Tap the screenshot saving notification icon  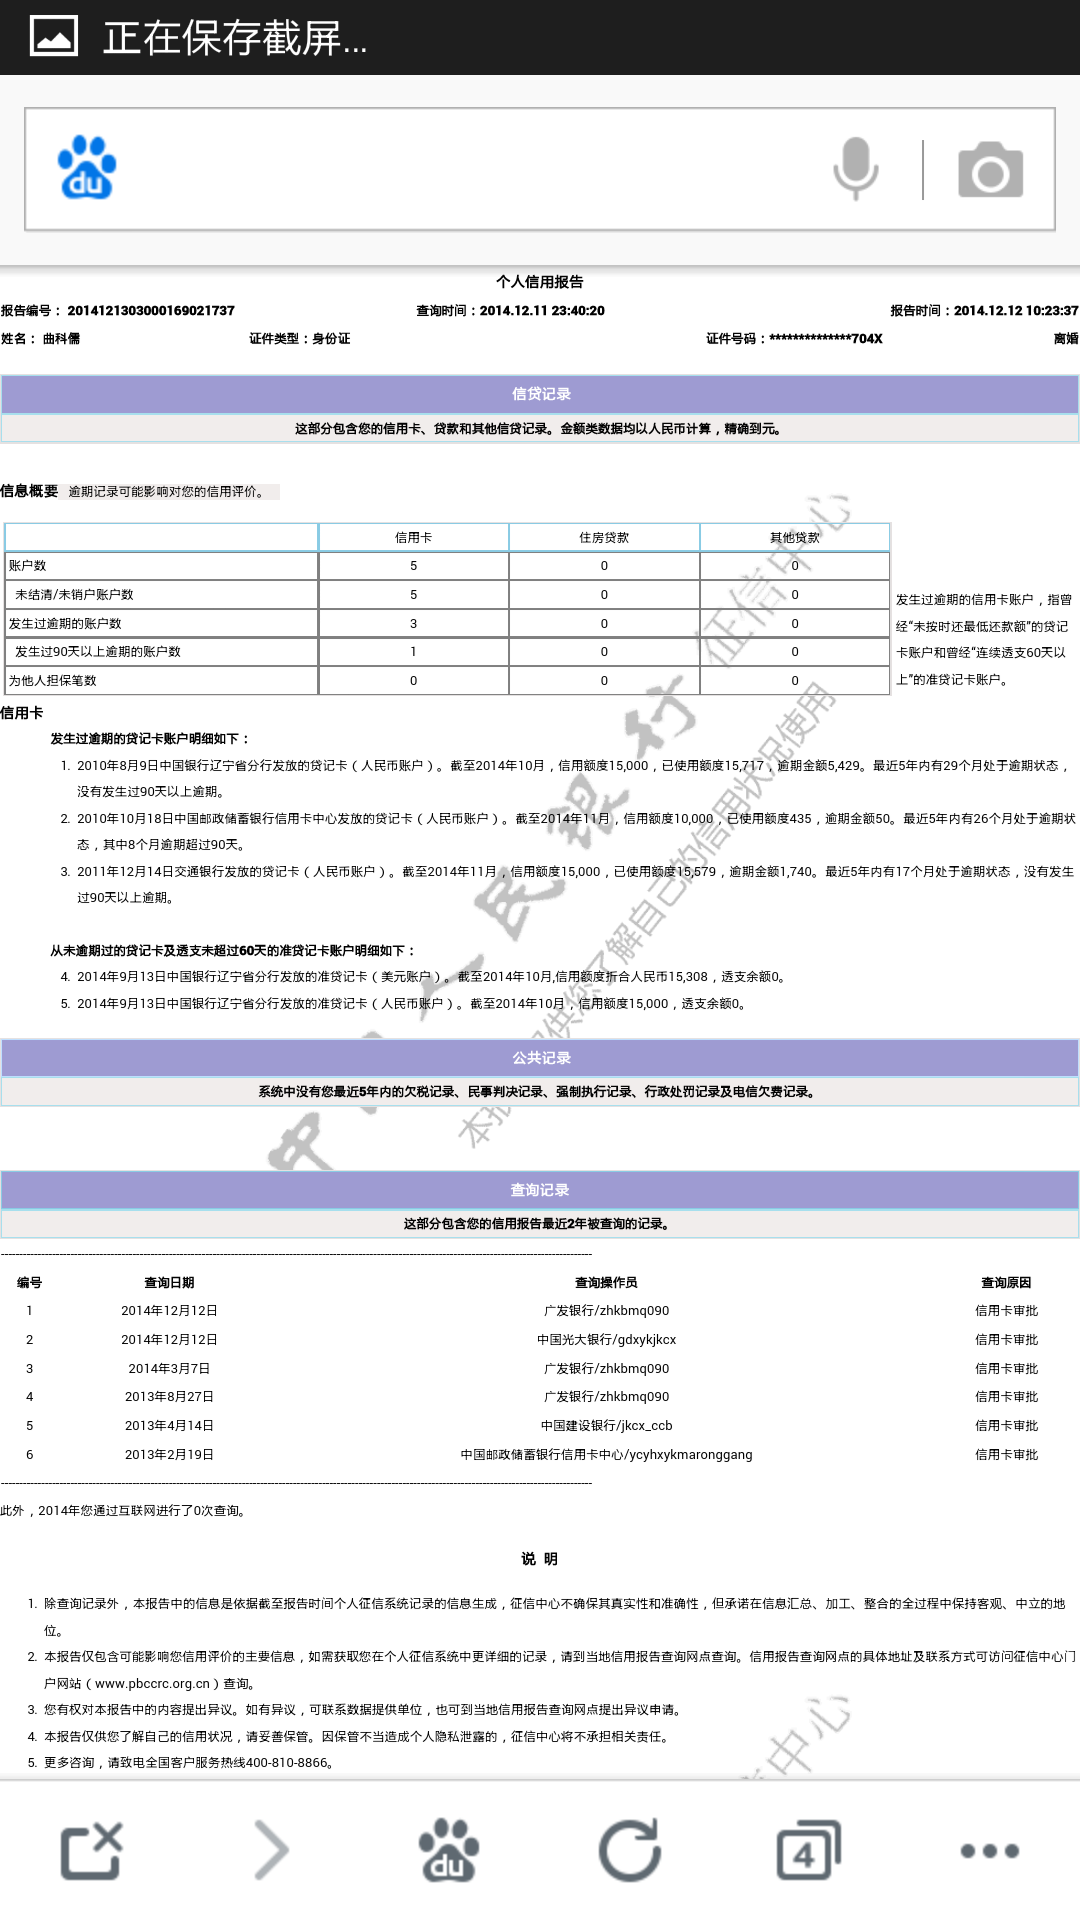pyautogui.click(x=54, y=37)
